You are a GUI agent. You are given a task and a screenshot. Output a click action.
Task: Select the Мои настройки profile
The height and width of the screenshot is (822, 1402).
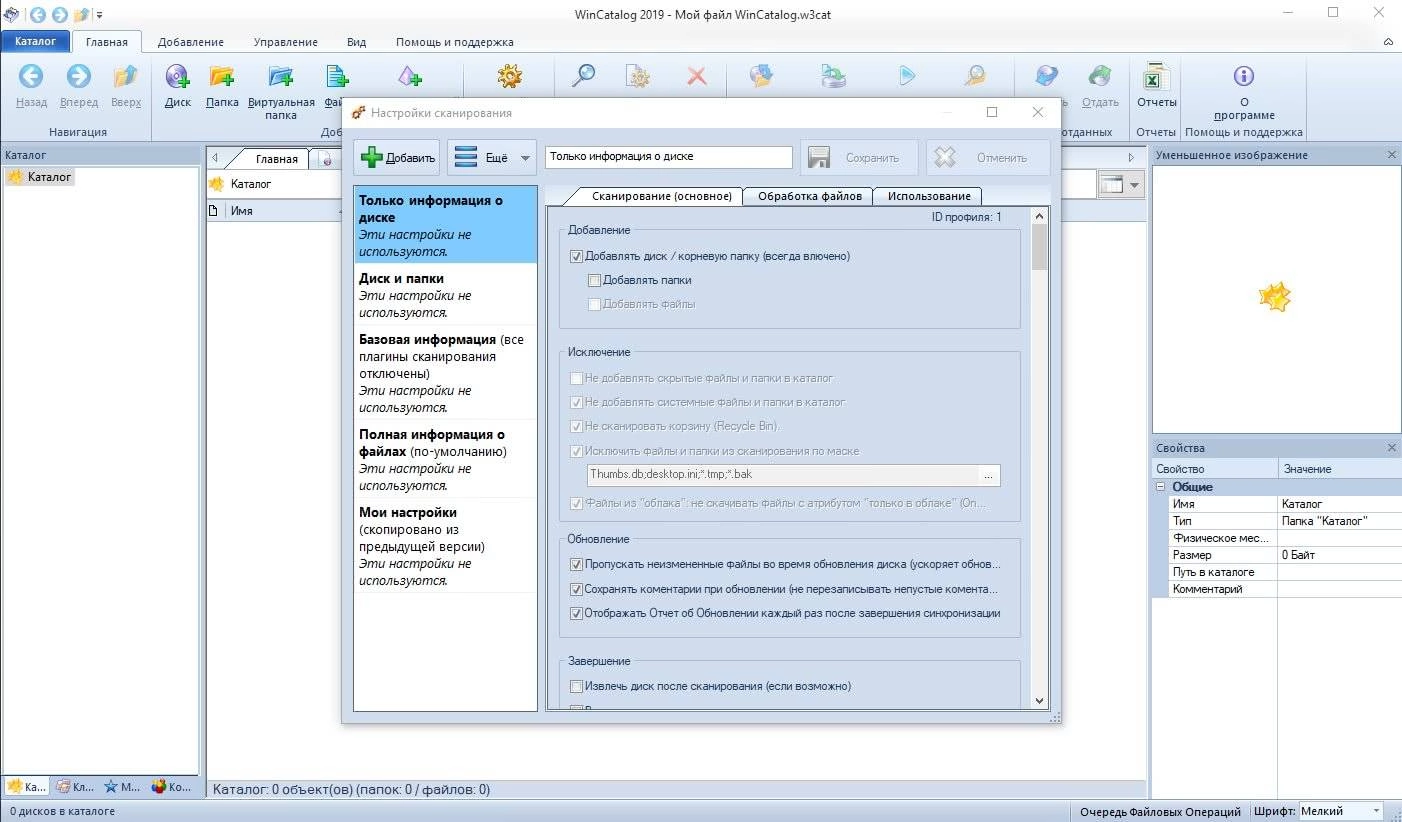coord(445,546)
